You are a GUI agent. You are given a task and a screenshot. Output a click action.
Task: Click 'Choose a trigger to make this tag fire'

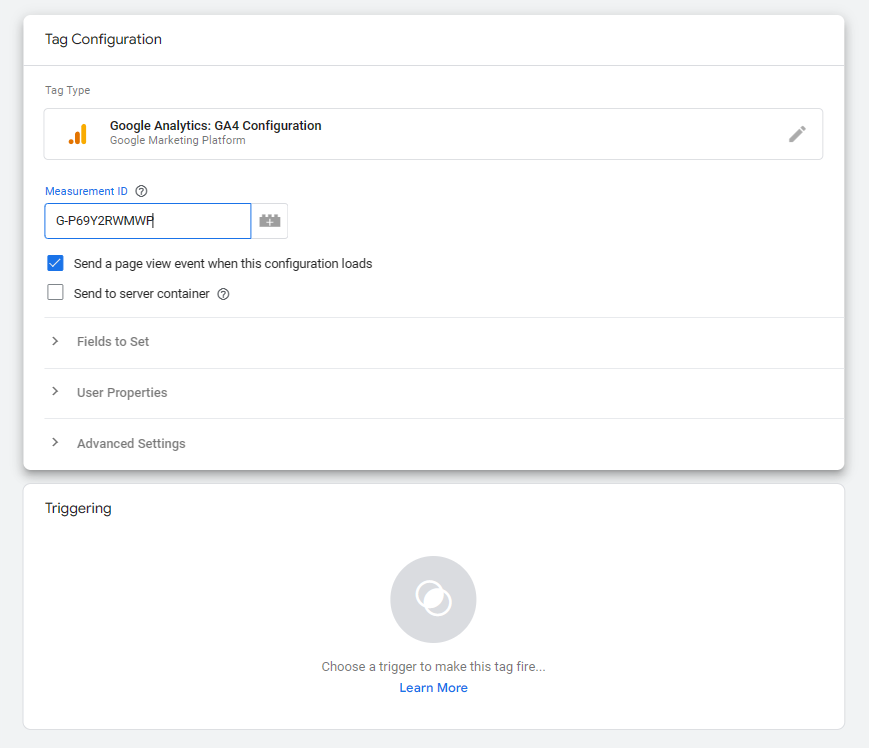point(433,666)
